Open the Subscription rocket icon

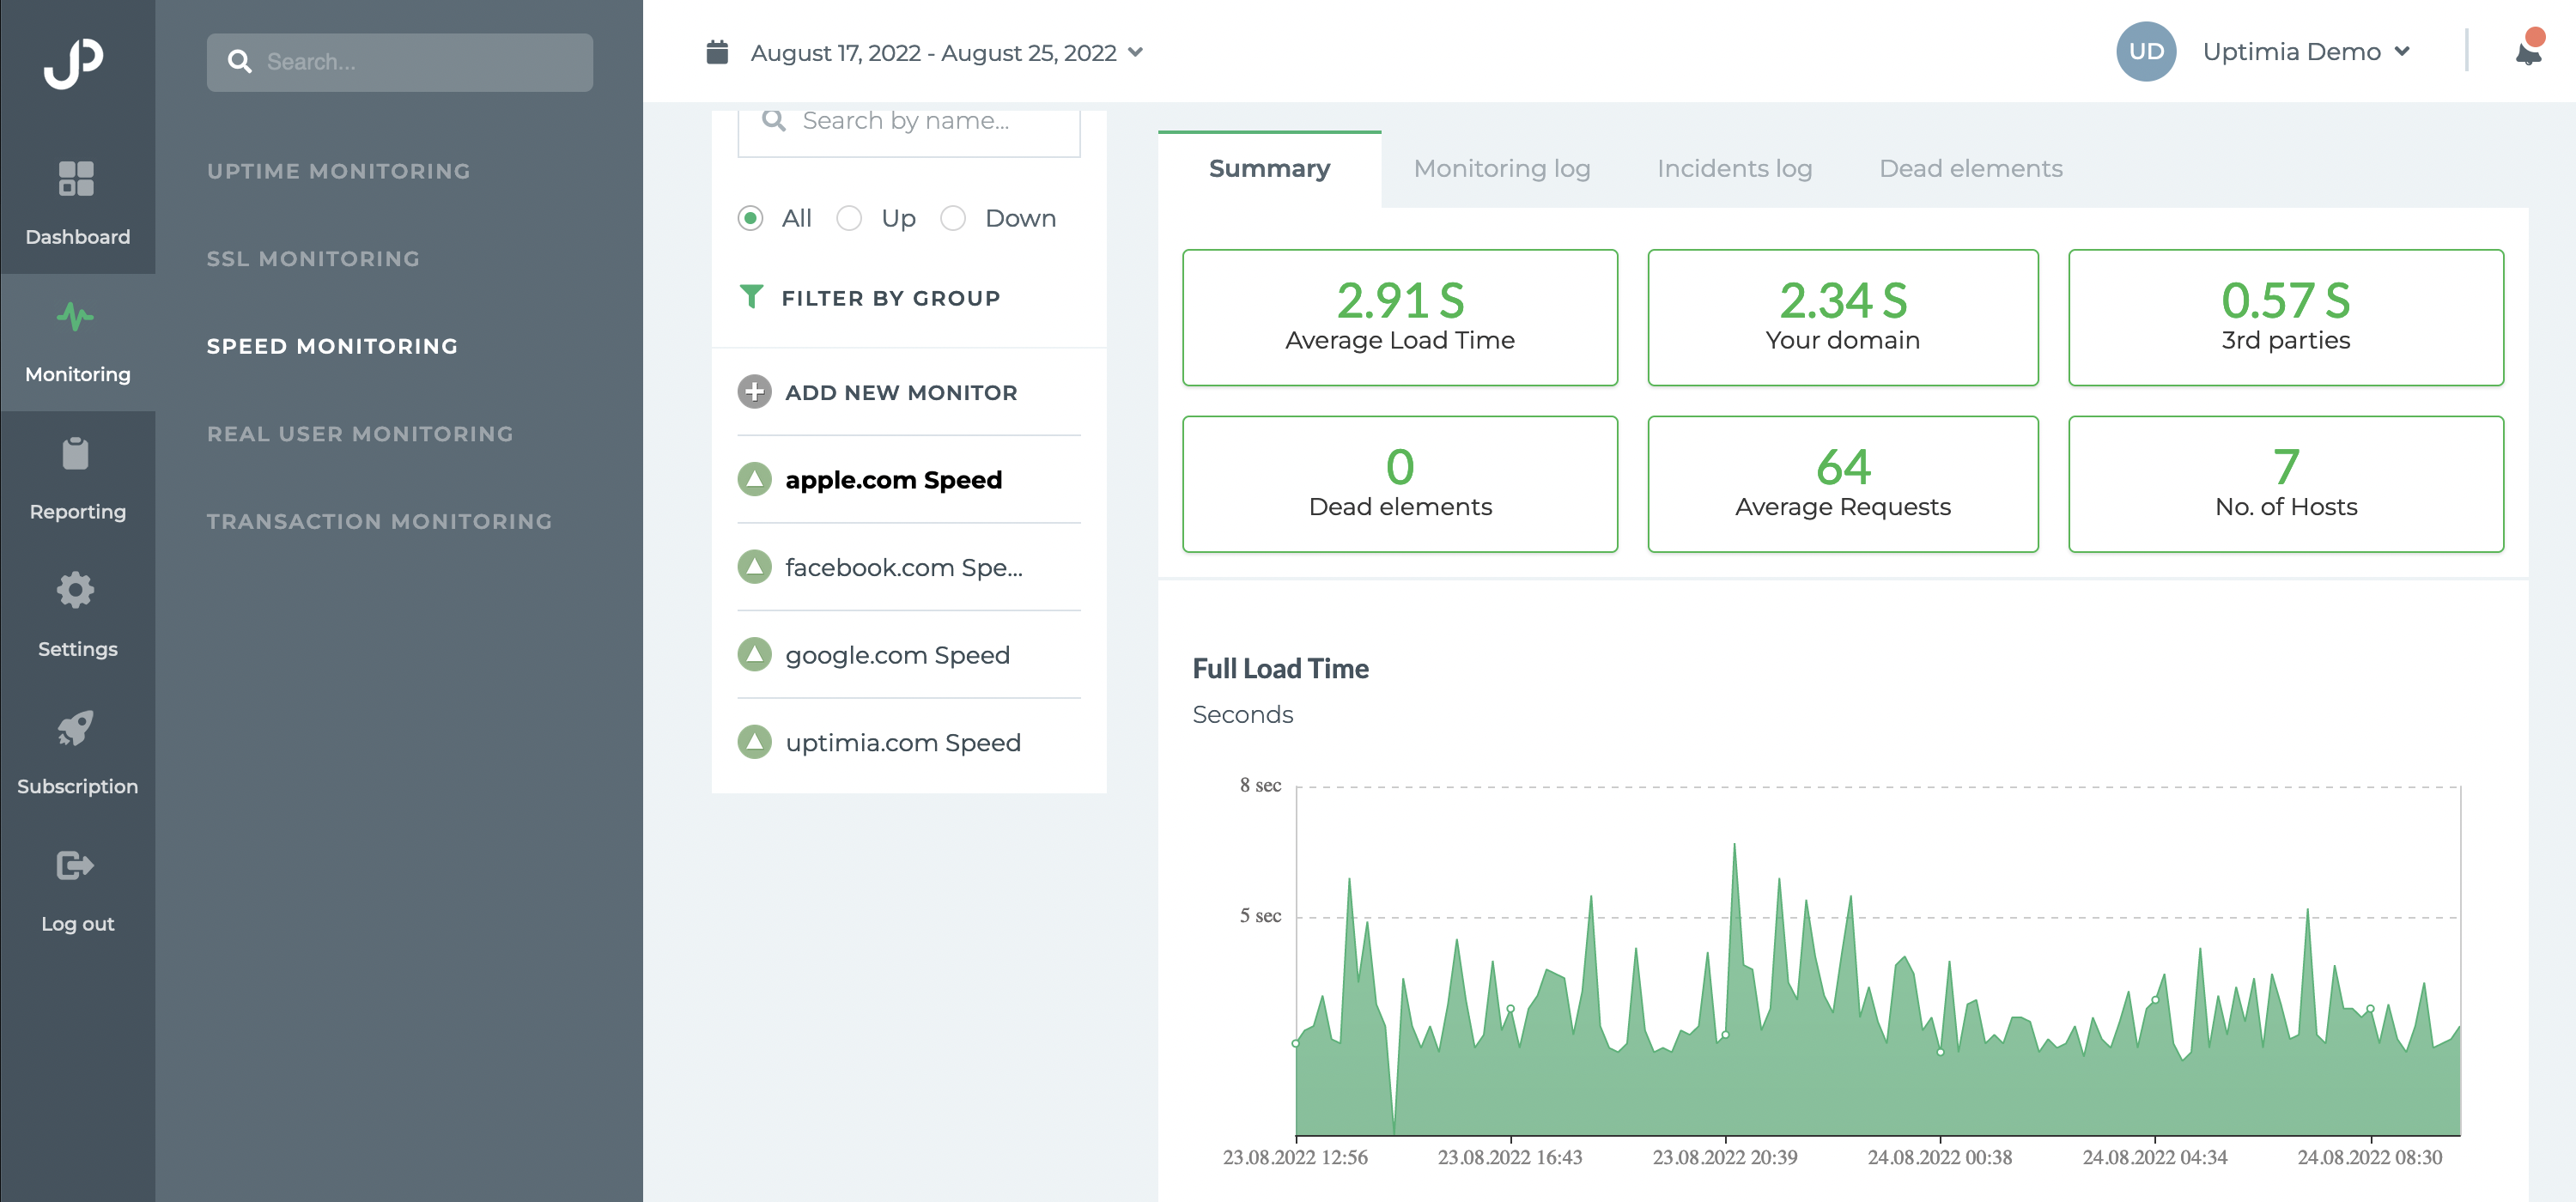pyautogui.click(x=76, y=728)
